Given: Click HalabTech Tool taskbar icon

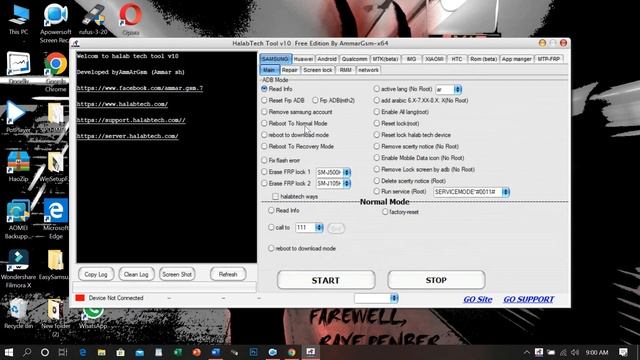Looking at the screenshot, I should click(x=311, y=351).
